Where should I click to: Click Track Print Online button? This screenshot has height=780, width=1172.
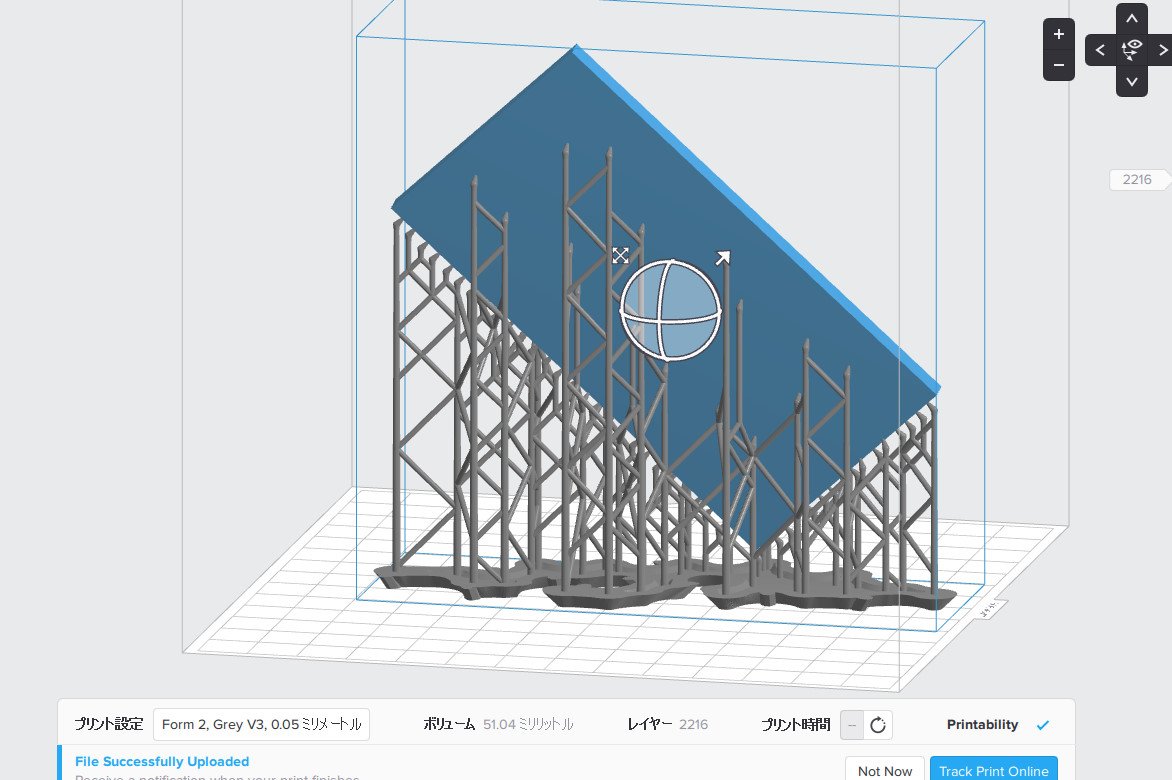pyautogui.click(x=993, y=770)
